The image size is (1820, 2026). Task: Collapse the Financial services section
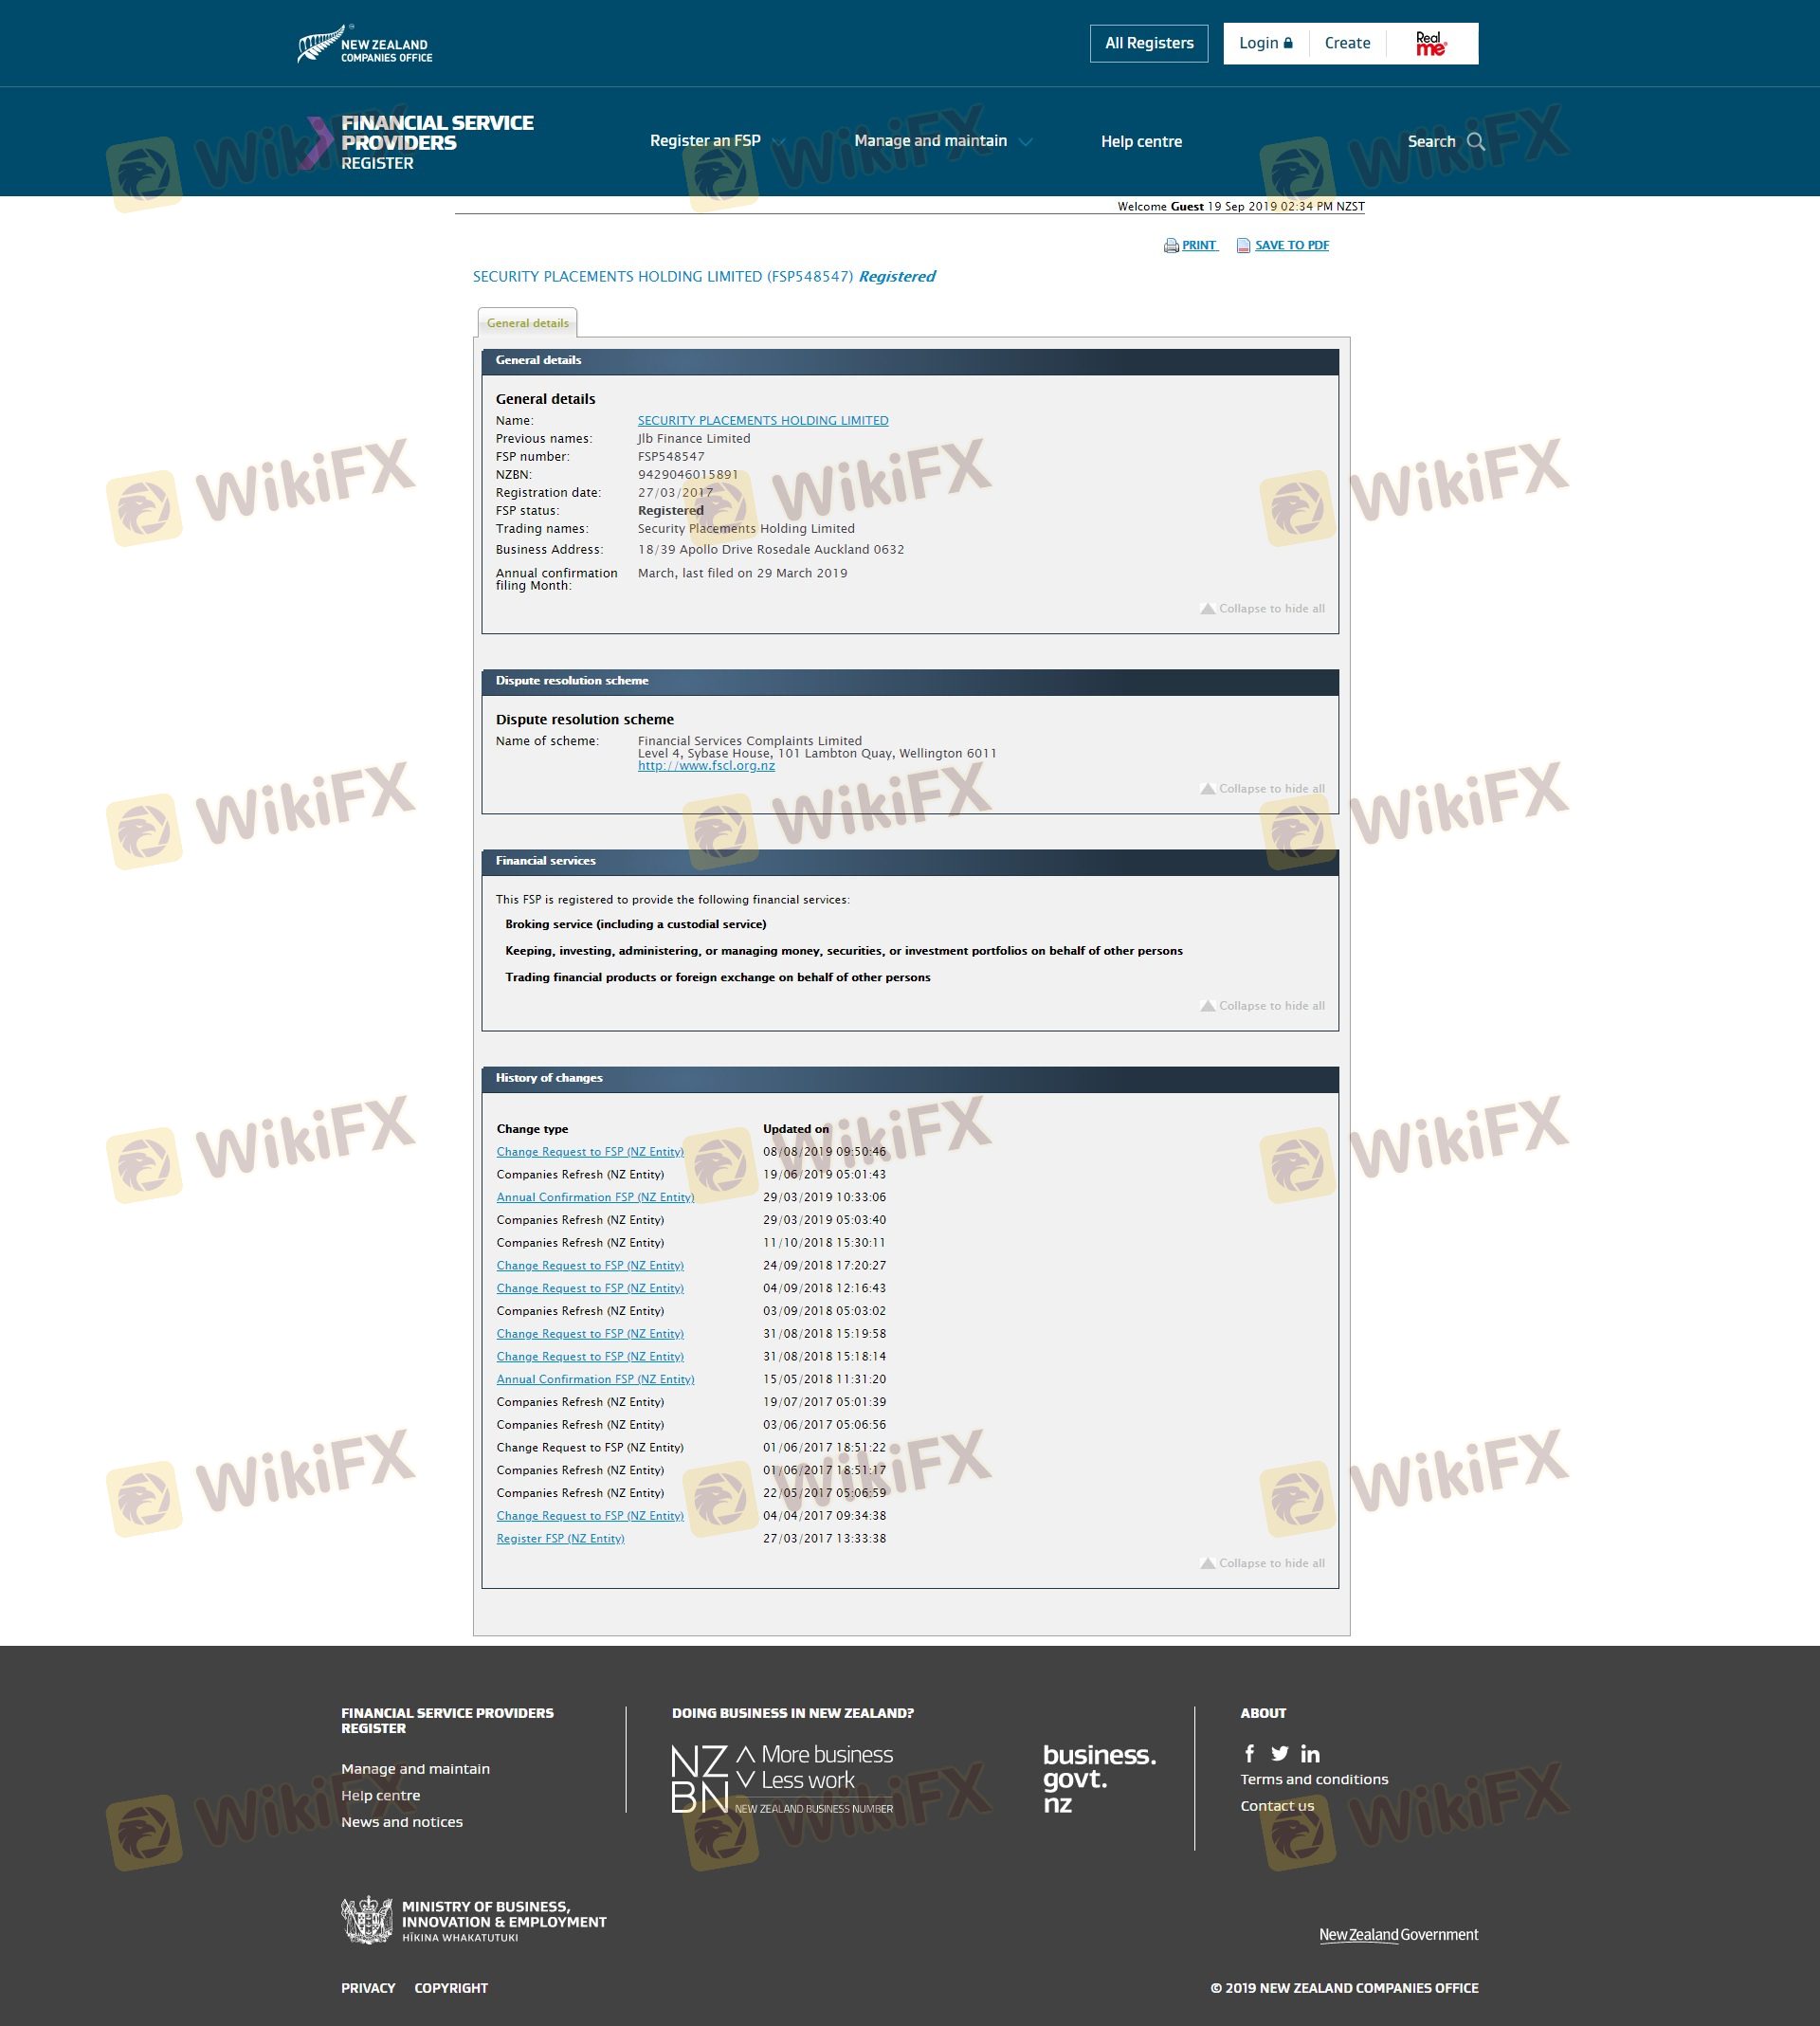click(1262, 1006)
